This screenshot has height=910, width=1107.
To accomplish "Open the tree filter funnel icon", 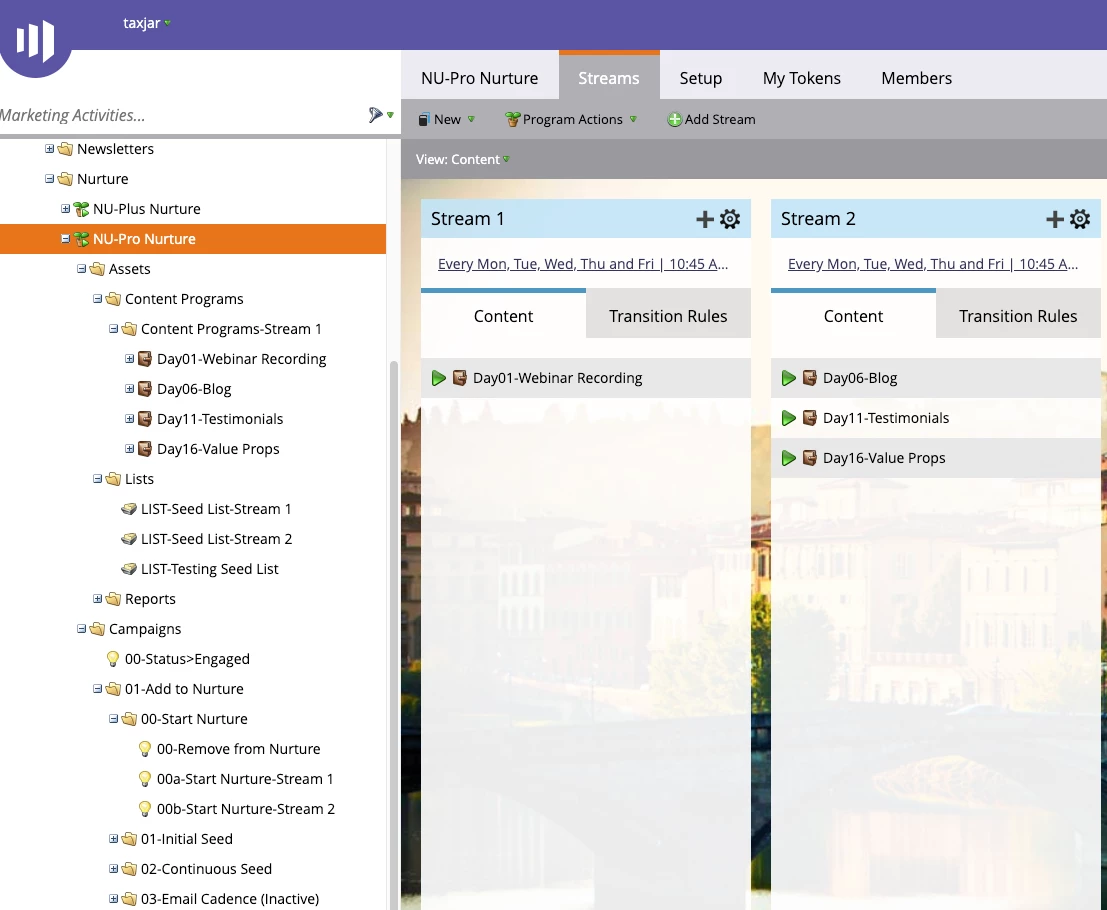I will pos(376,115).
